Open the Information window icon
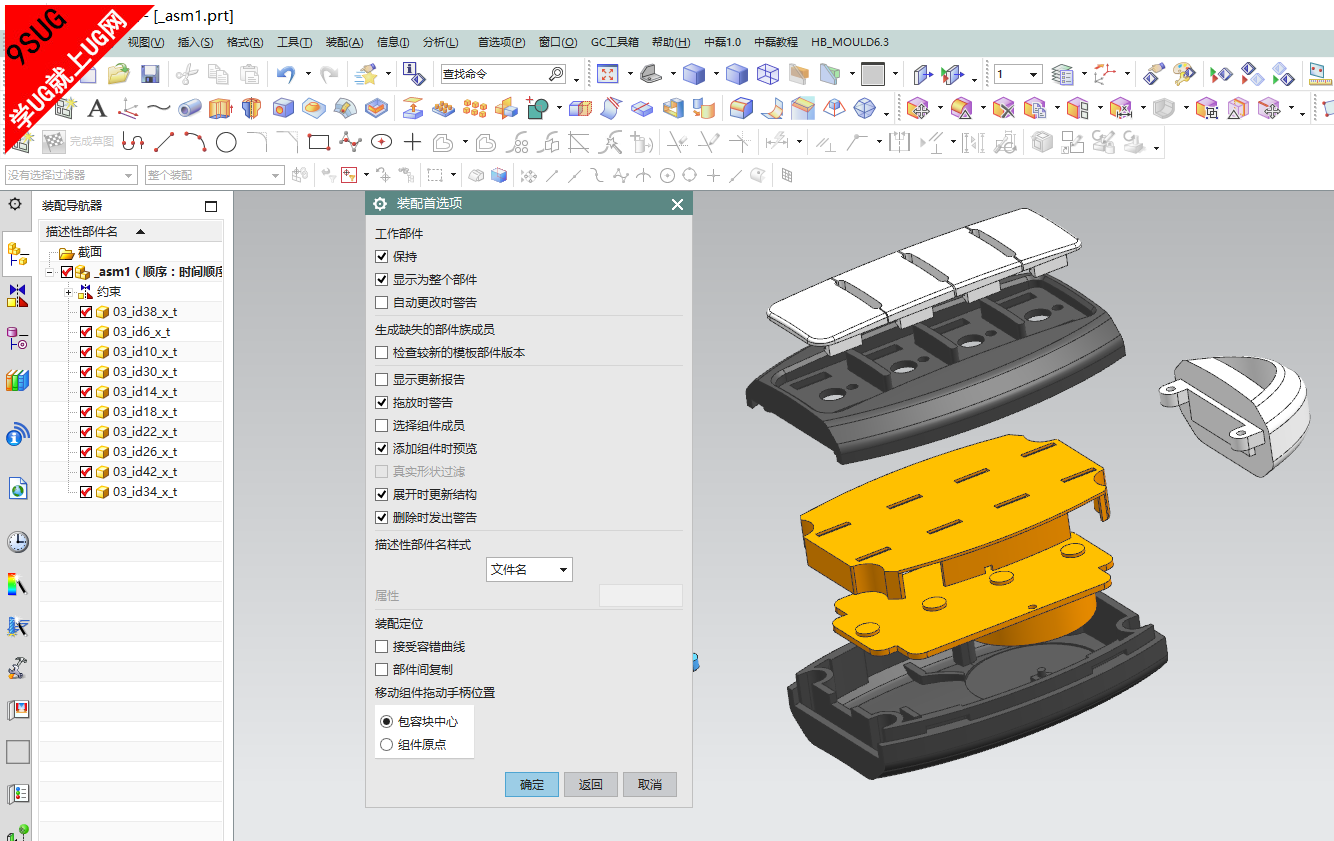The width and height of the screenshot is (1334, 841). point(412,73)
